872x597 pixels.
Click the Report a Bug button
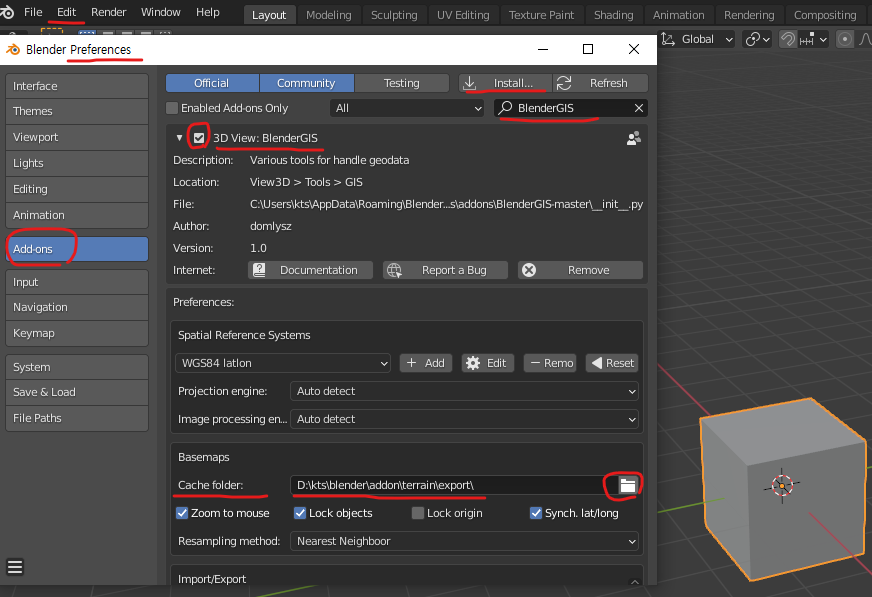coord(445,270)
